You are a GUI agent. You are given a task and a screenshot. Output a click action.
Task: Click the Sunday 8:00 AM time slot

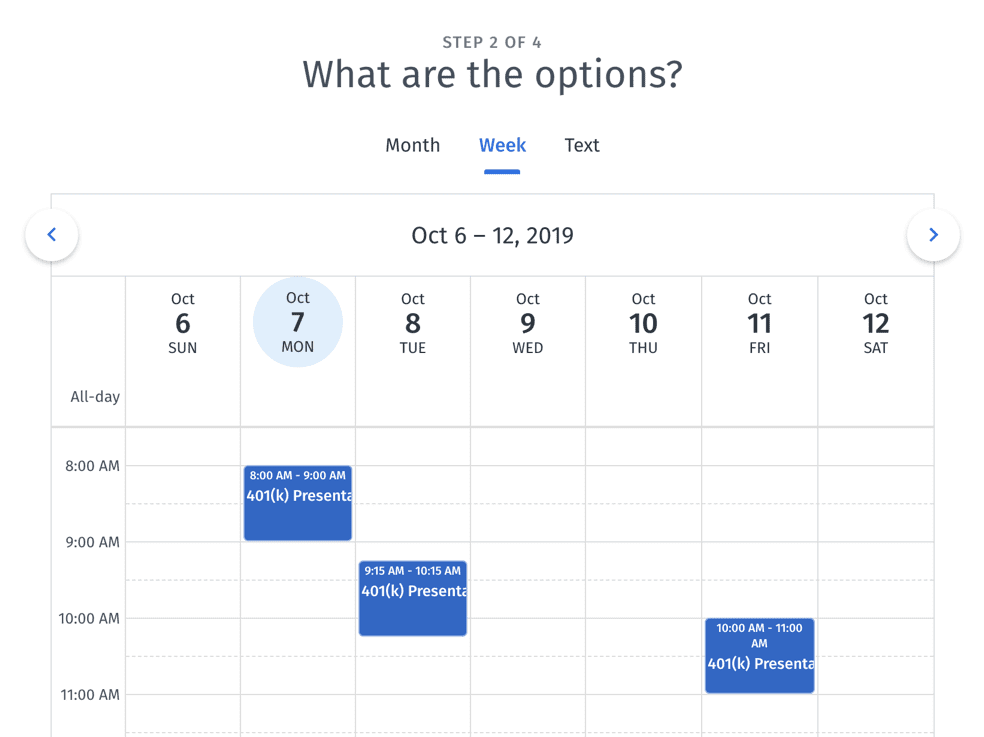click(x=183, y=485)
